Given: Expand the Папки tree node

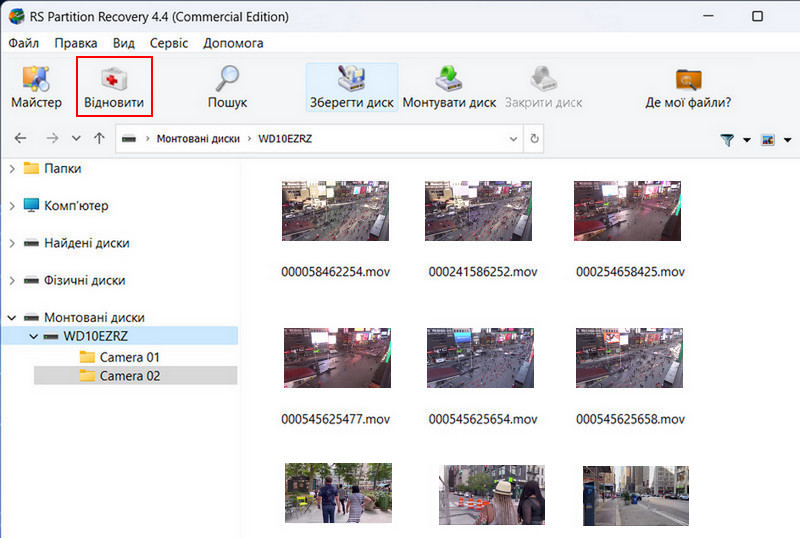Looking at the screenshot, I should click(x=12, y=168).
